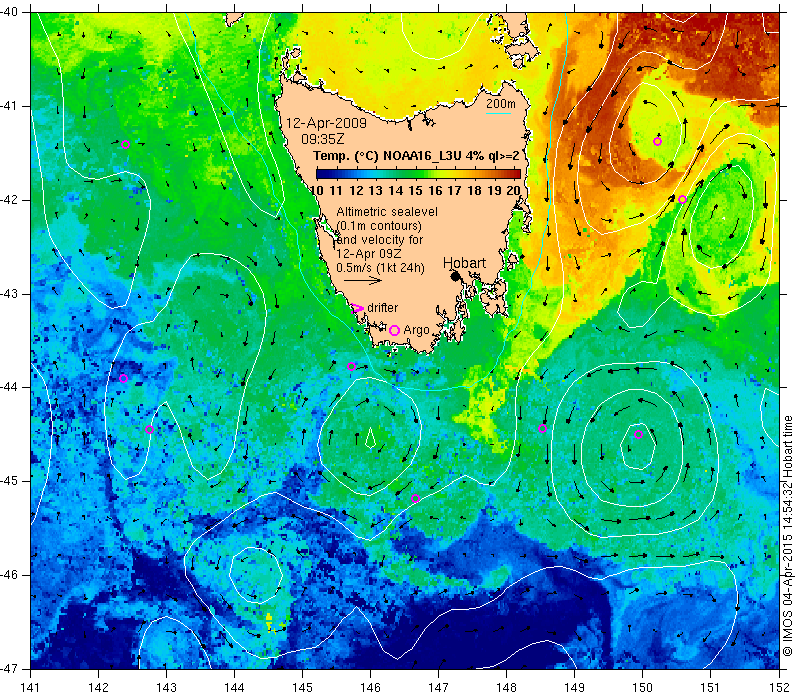Viewport: 800px width, 700px height.
Task: Click the 'Temp. (°C) NOAA16_L3U 4% ql>=2' title
Action: [416, 156]
